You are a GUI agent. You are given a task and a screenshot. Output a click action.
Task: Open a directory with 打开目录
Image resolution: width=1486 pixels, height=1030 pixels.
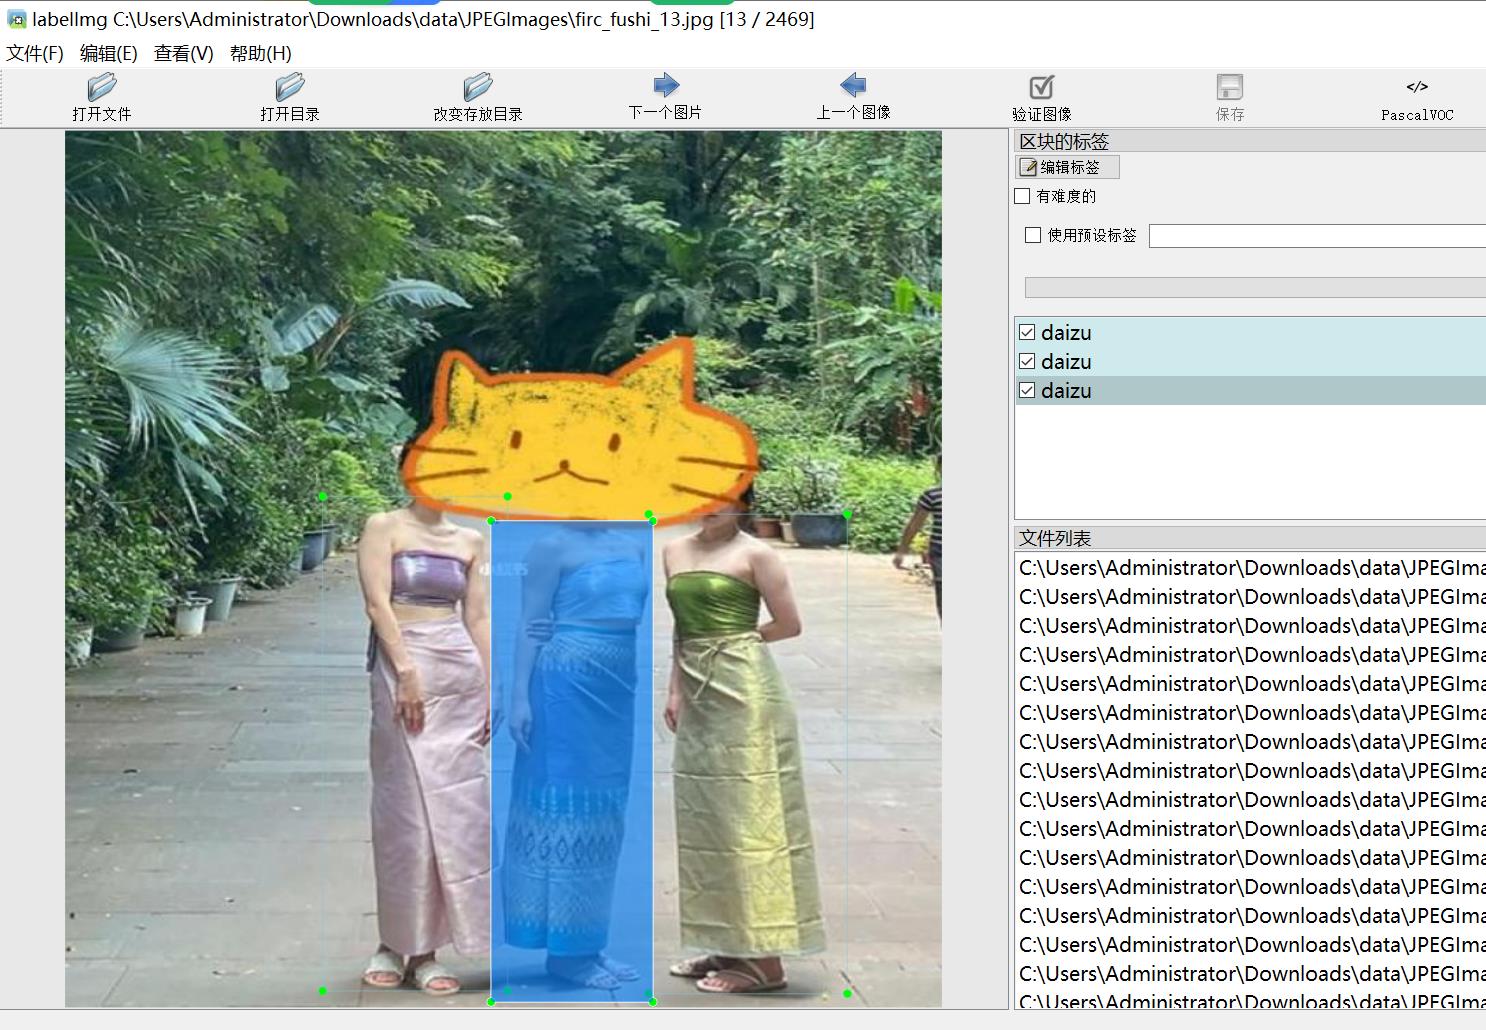(x=290, y=98)
